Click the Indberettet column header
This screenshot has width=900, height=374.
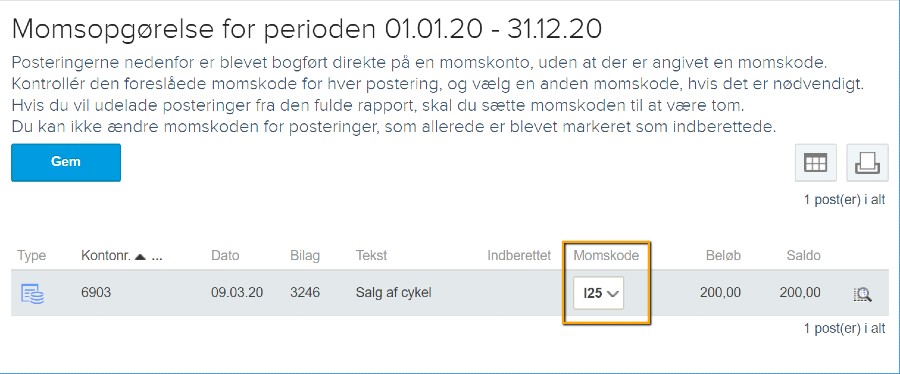click(519, 256)
